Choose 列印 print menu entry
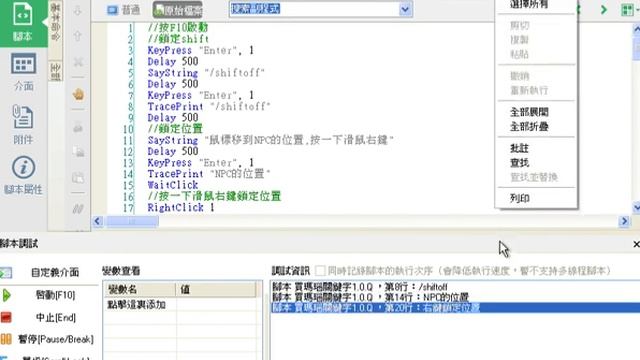Screen dimensions: 640x360 click(520, 198)
